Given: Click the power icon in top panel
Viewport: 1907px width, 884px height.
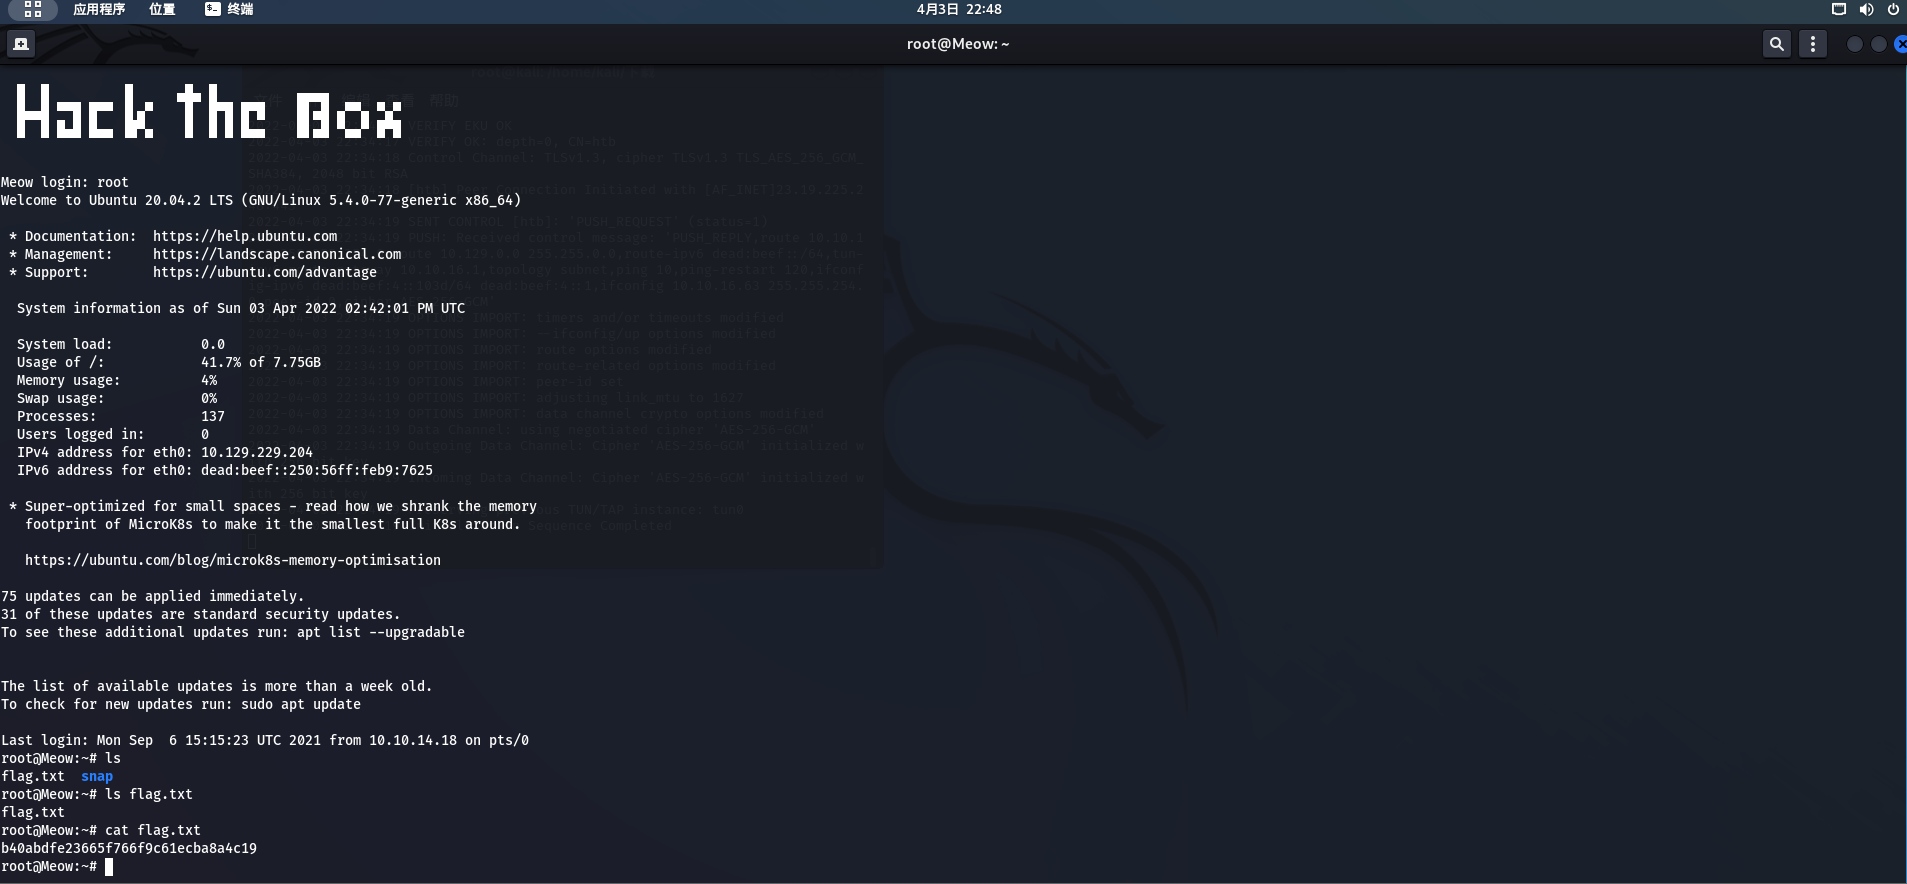Looking at the screenshot, I should [x=1893, y=9].
